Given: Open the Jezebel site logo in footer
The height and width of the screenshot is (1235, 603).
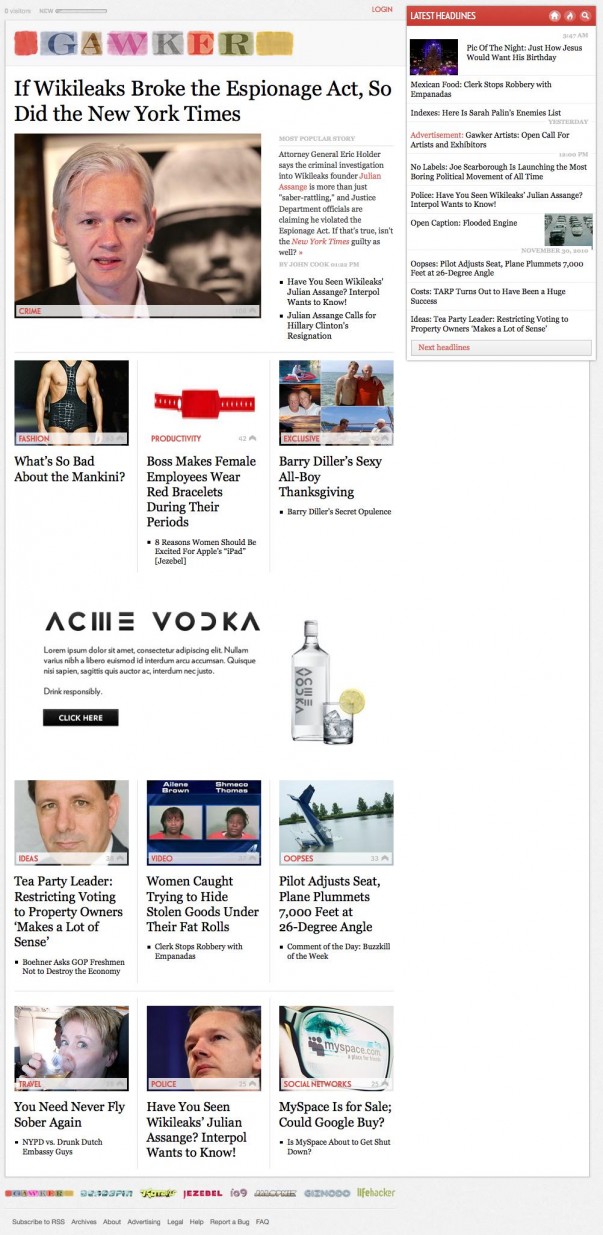Looking at the screenshot, I should coord(203,1193).
